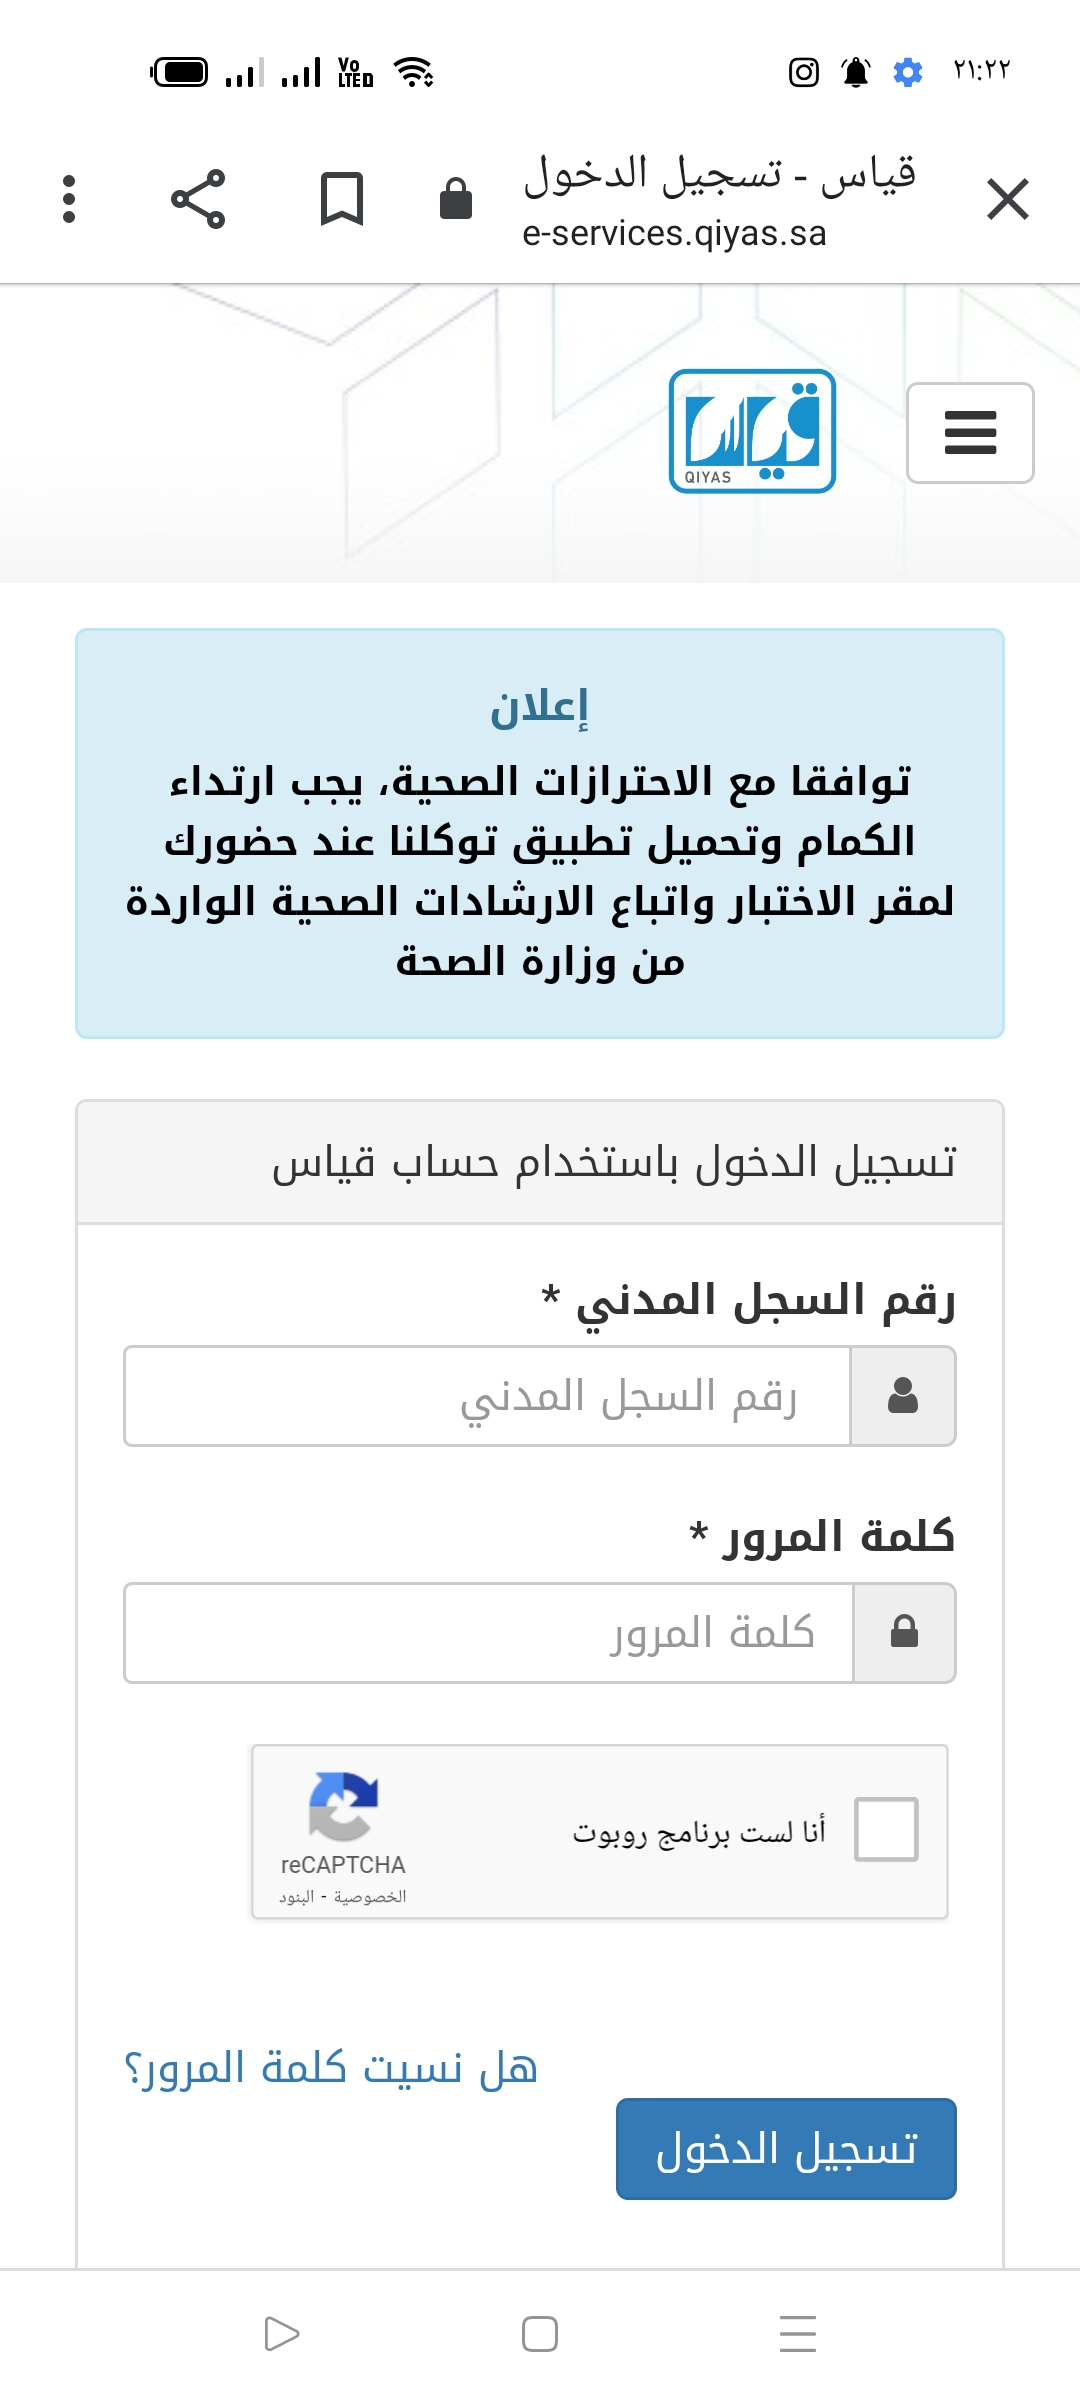Open the هل نسيت كلمة المرور؟ link
Image resolution: width=1080 pixels, height=2400 pixels.
point(331,2067)
